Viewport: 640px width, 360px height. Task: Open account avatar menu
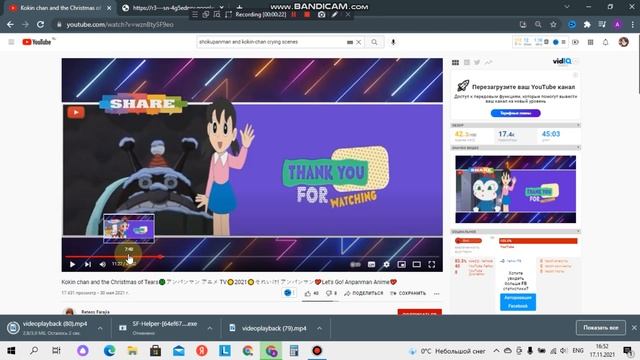pos(623,42)
